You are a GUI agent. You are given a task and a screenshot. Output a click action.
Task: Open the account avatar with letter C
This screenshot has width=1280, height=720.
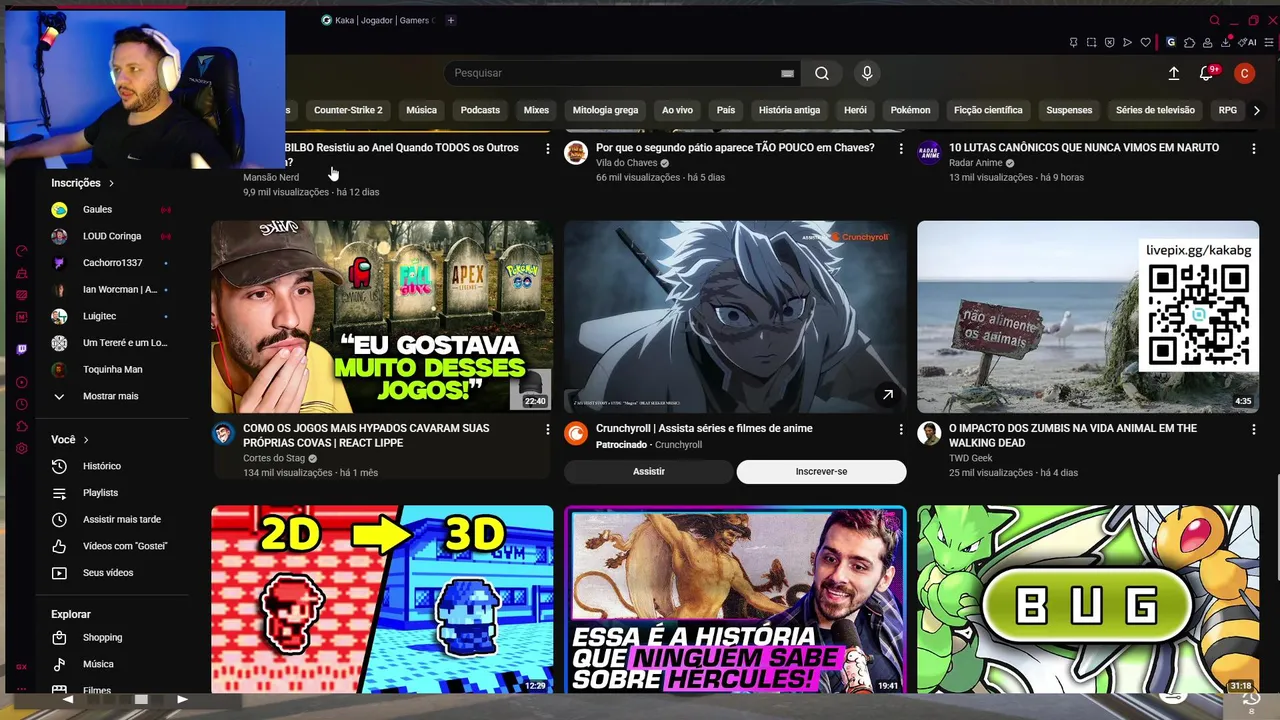[1244, 73]
